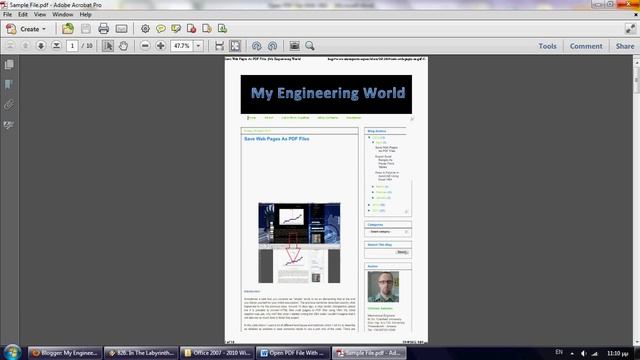Show the Signatures side panel
Image resolution: width=640 pixels, height=360 pixels.
tap(9, 124)
